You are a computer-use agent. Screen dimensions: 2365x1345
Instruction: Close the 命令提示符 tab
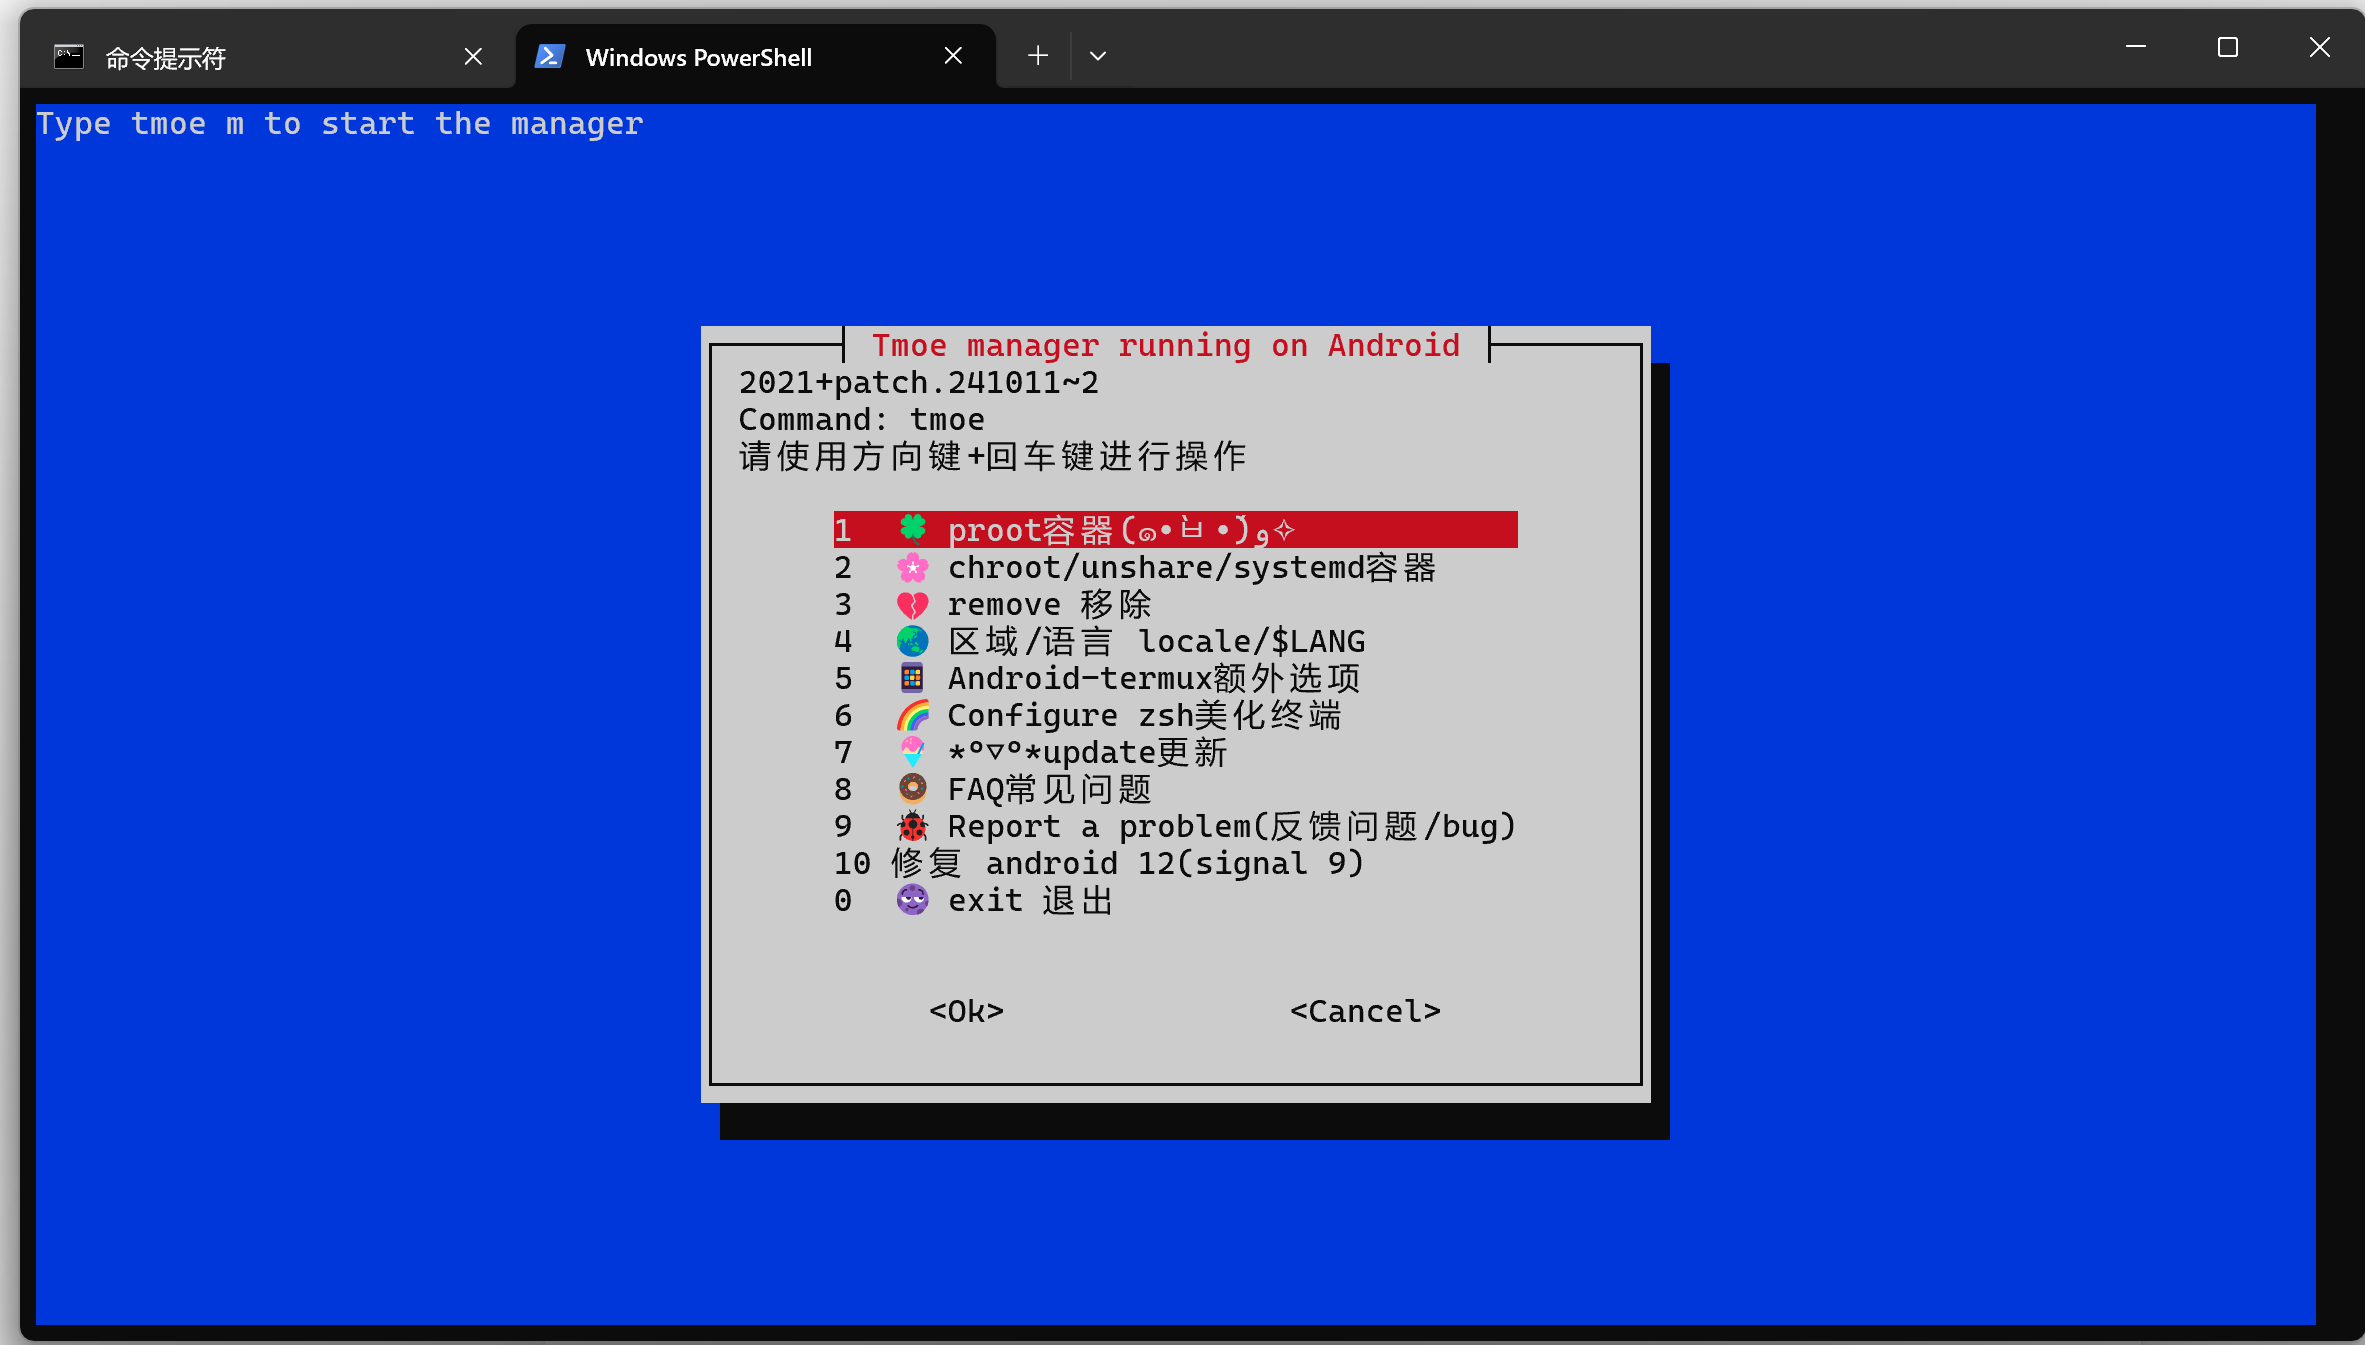coord(473,56)
